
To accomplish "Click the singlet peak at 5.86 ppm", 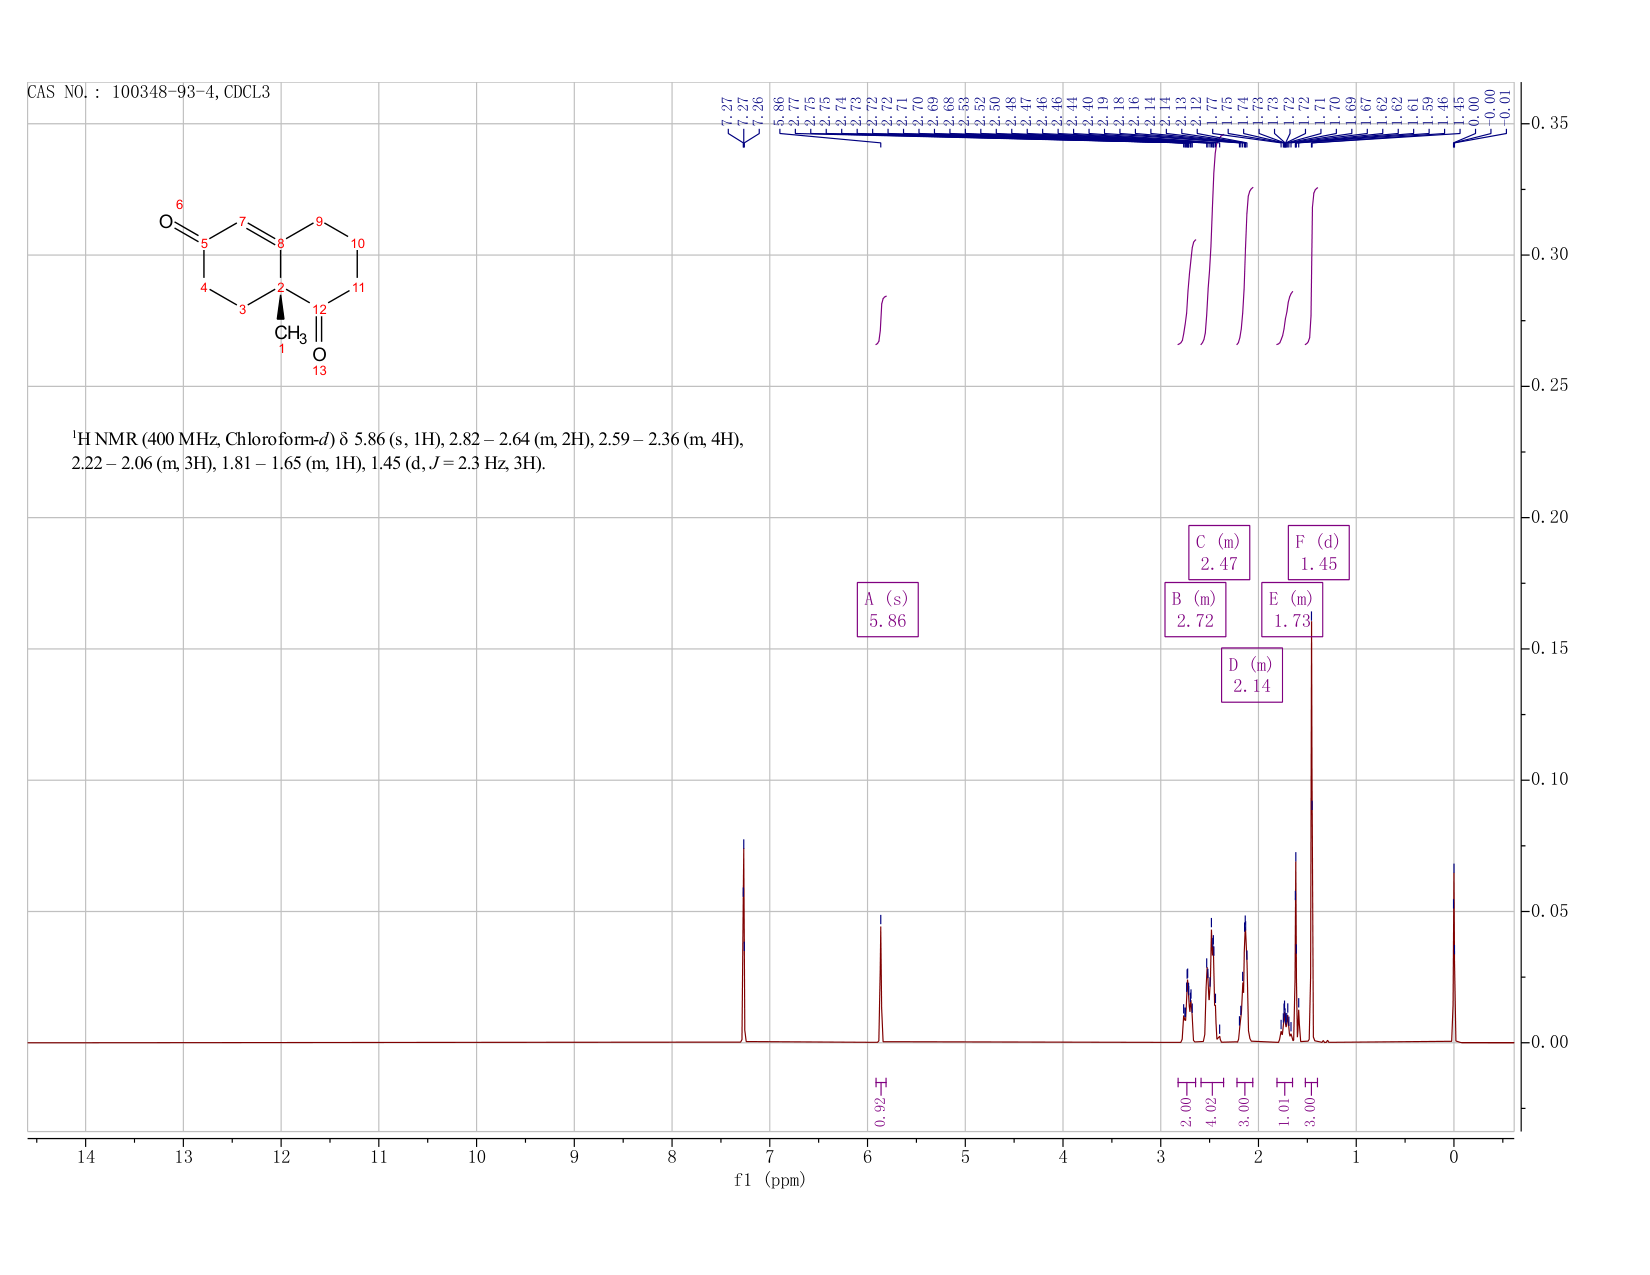I will coord(881,980).
